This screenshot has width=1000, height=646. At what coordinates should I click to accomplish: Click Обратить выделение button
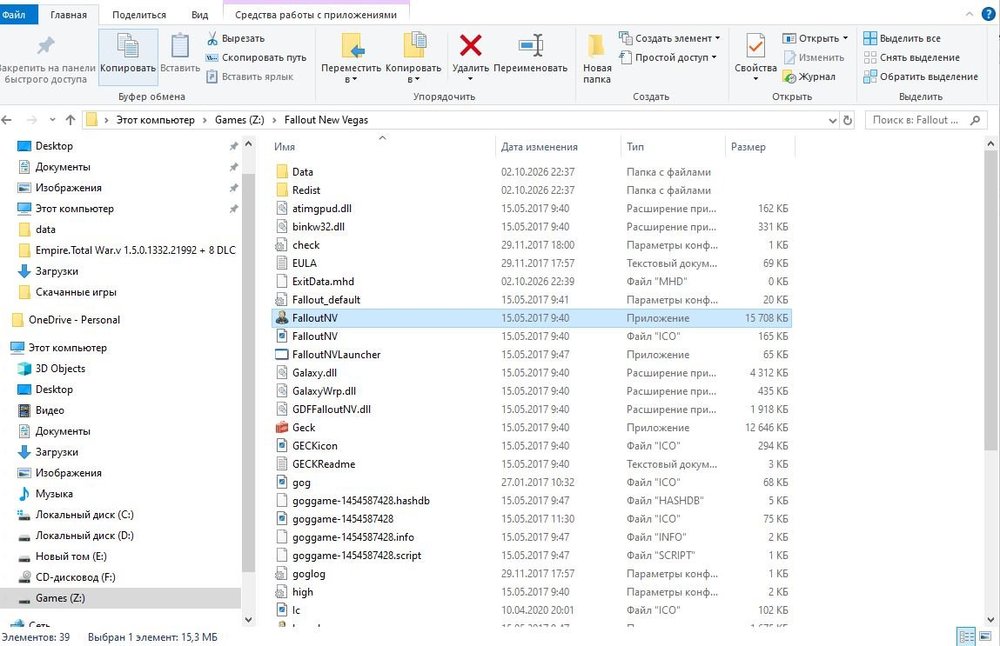click(921, 77)
